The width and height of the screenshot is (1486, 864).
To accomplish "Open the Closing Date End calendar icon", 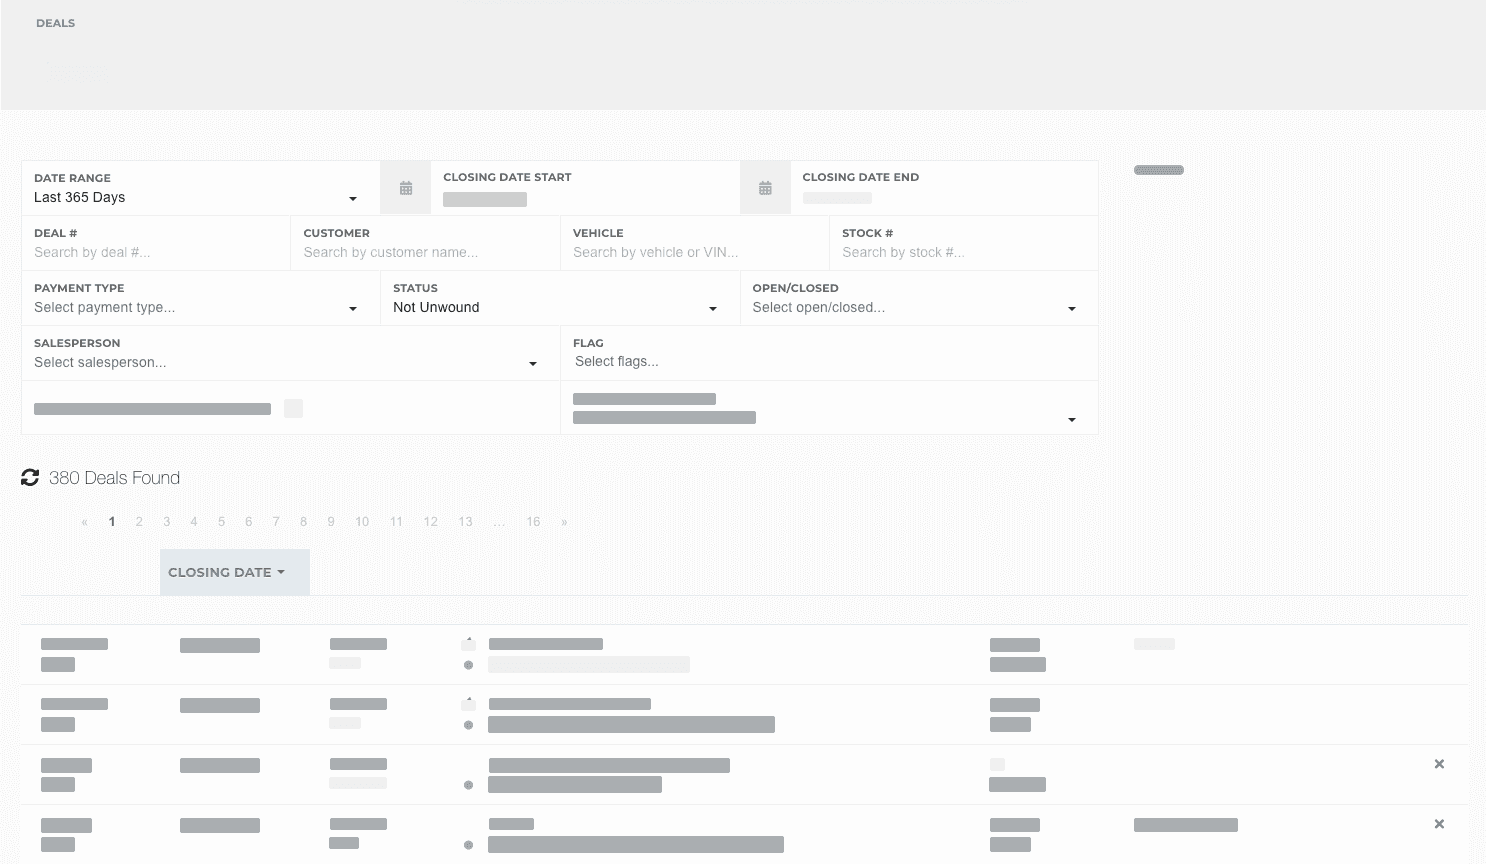I will pos(765,188).
